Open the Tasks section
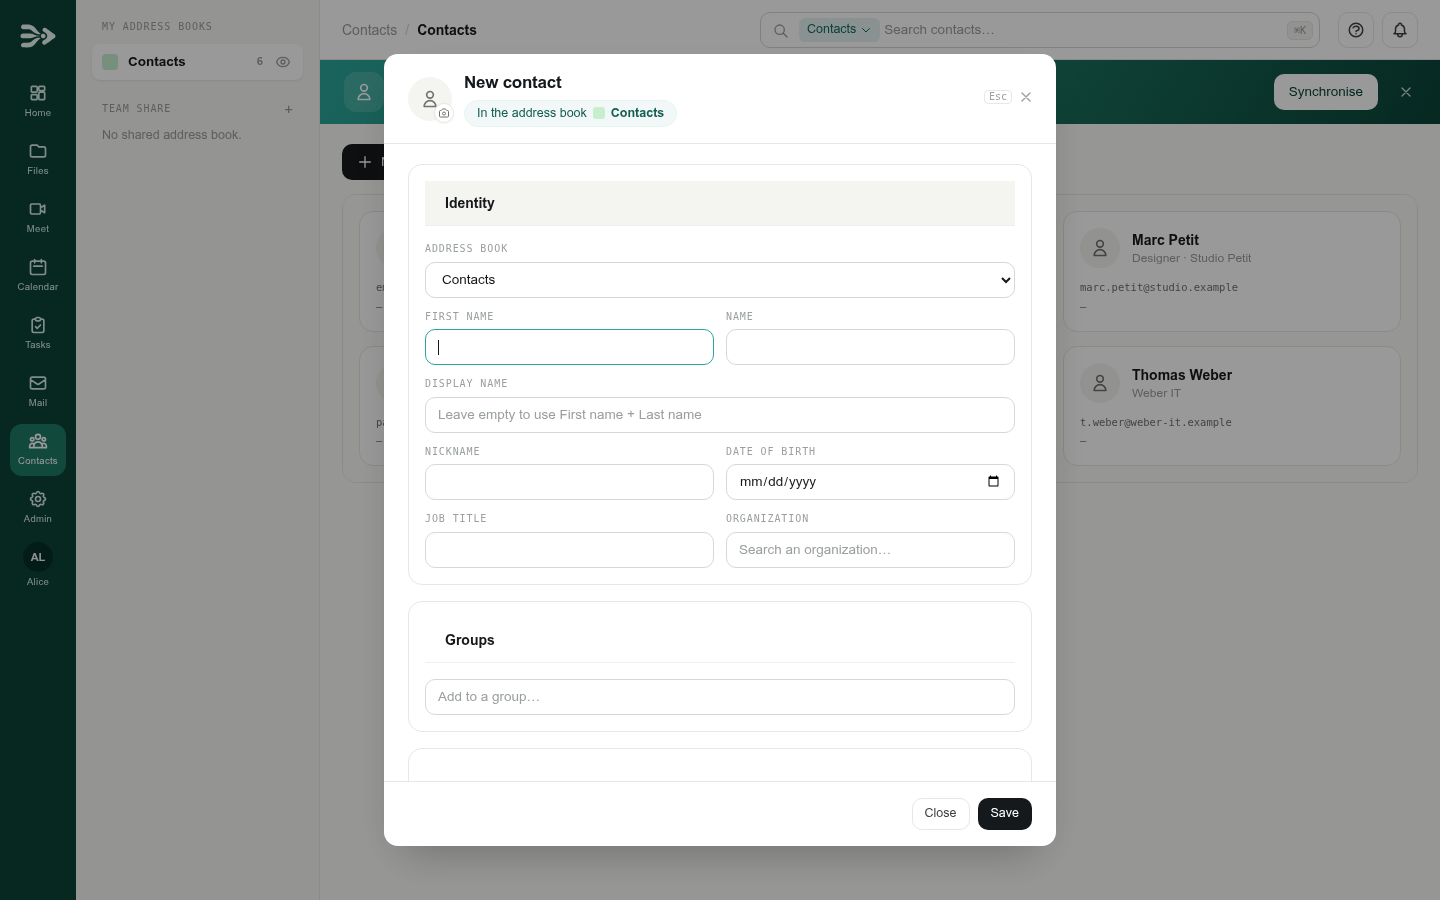1440x900 pixels. (38, 333)
